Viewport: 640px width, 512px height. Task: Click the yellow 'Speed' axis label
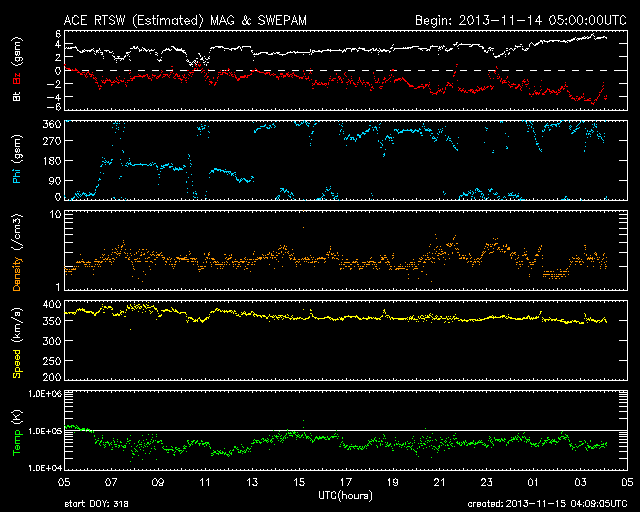tap(17, 364)
